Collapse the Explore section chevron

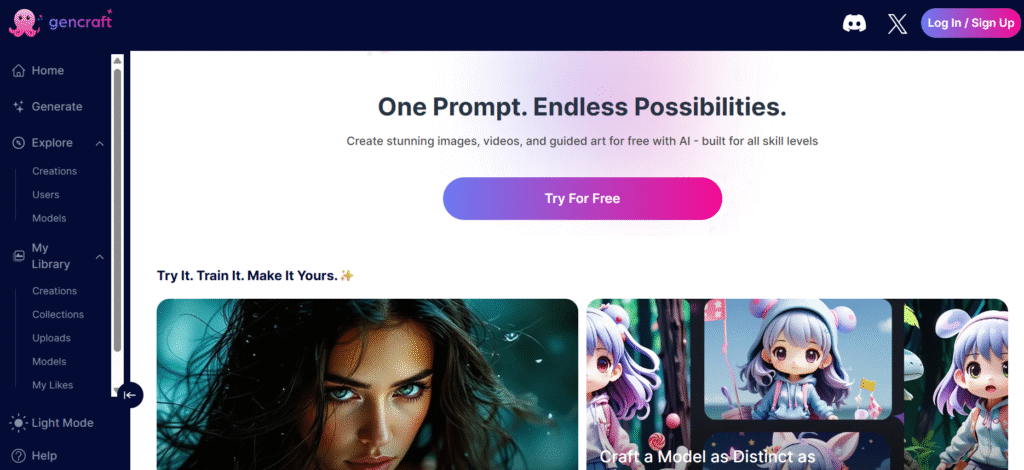tap(99, 143)
